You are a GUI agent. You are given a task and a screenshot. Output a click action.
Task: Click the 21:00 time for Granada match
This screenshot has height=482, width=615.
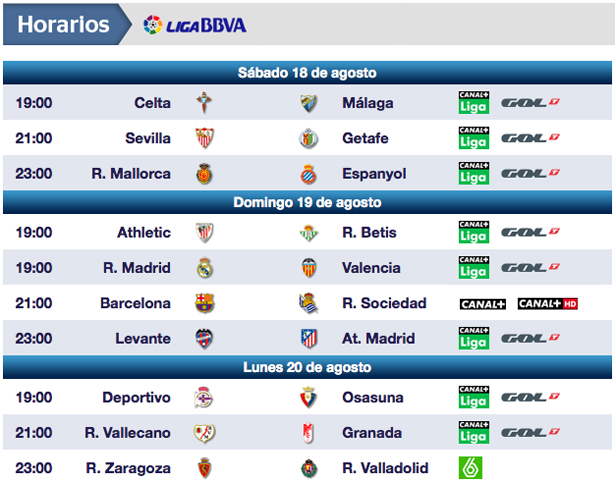pos(34,433)
